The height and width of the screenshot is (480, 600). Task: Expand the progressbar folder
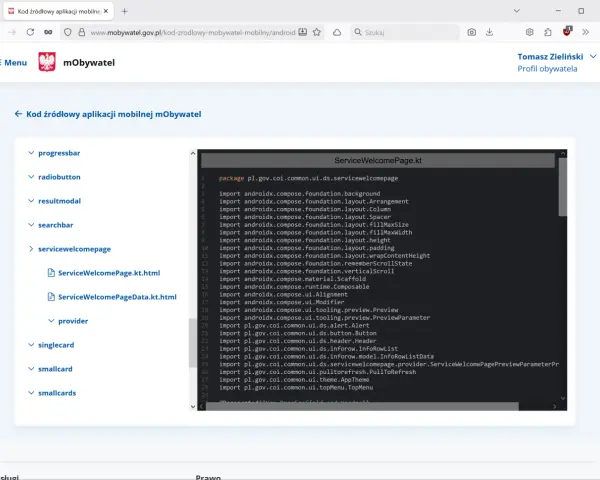click(x=59, y=153)
